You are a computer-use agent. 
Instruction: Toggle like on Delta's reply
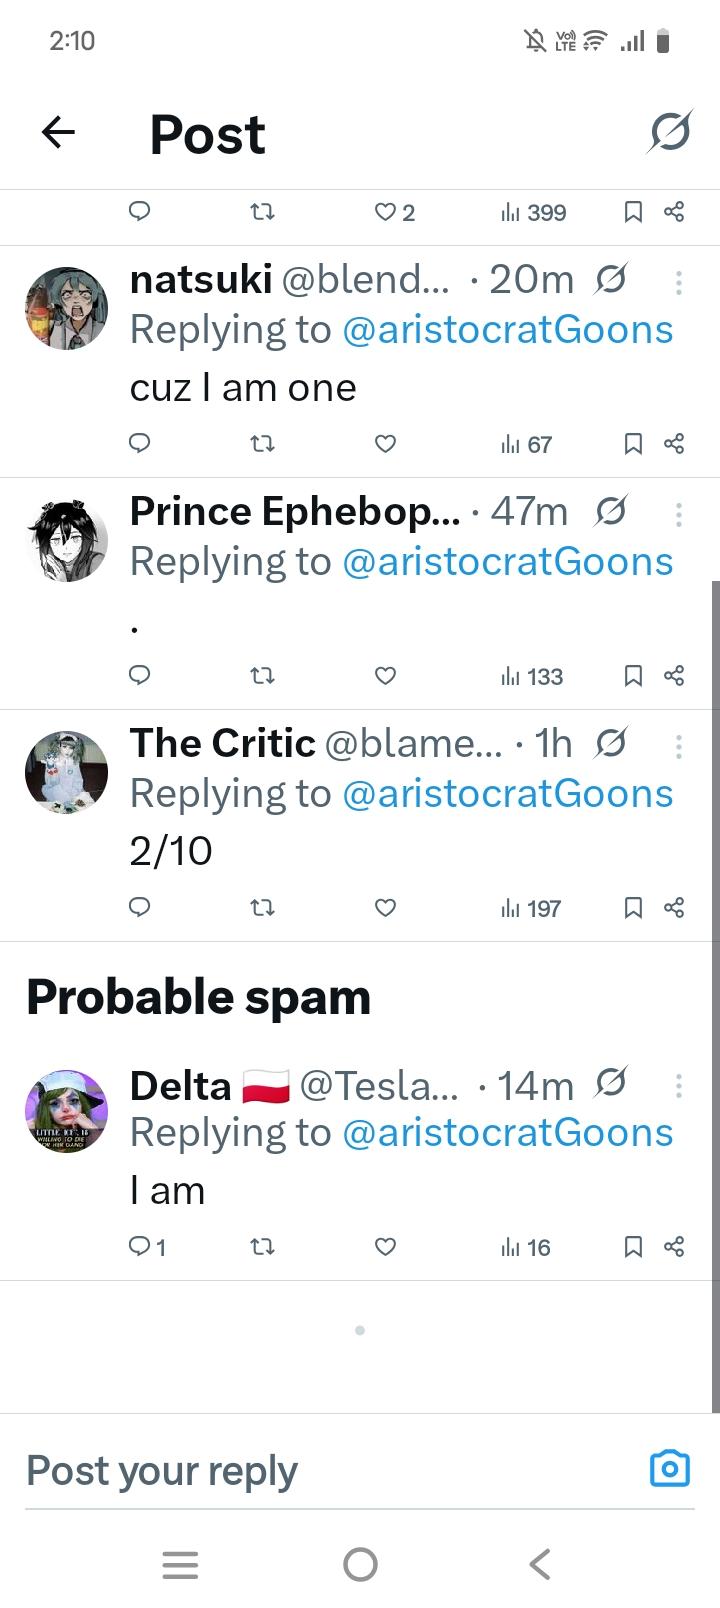(386, 1246)
